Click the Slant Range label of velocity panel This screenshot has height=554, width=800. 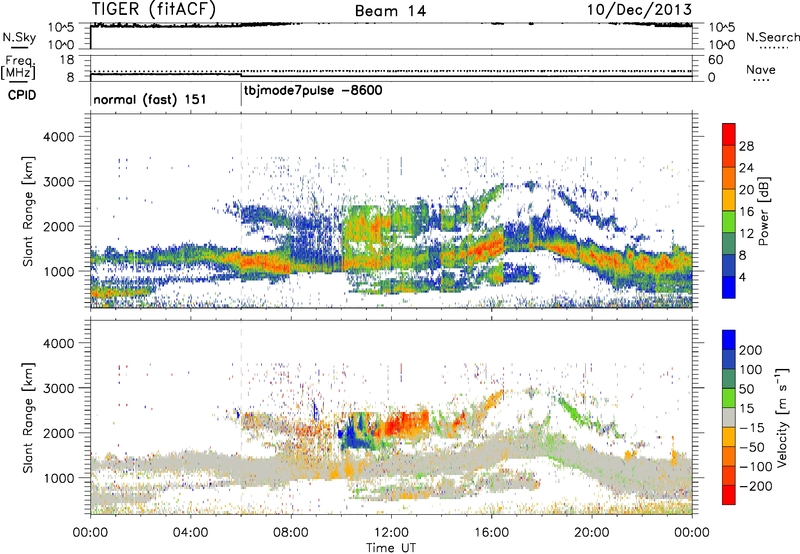click(29, 417)
